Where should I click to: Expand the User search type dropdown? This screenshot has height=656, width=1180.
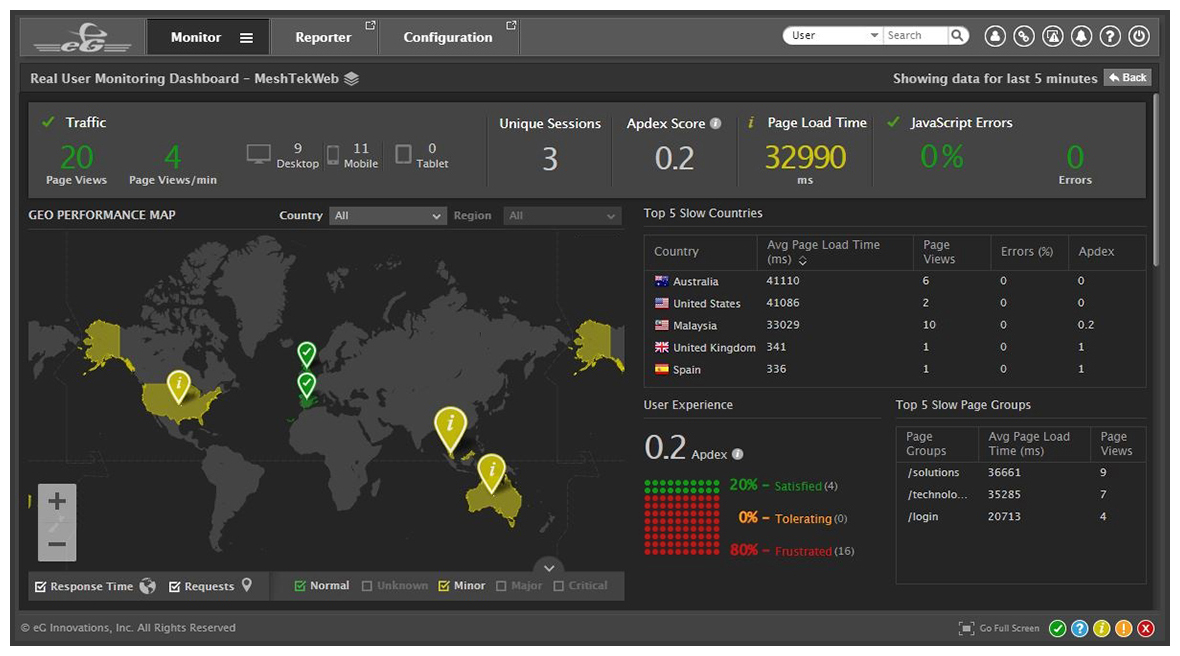click(x=834, y=36)
